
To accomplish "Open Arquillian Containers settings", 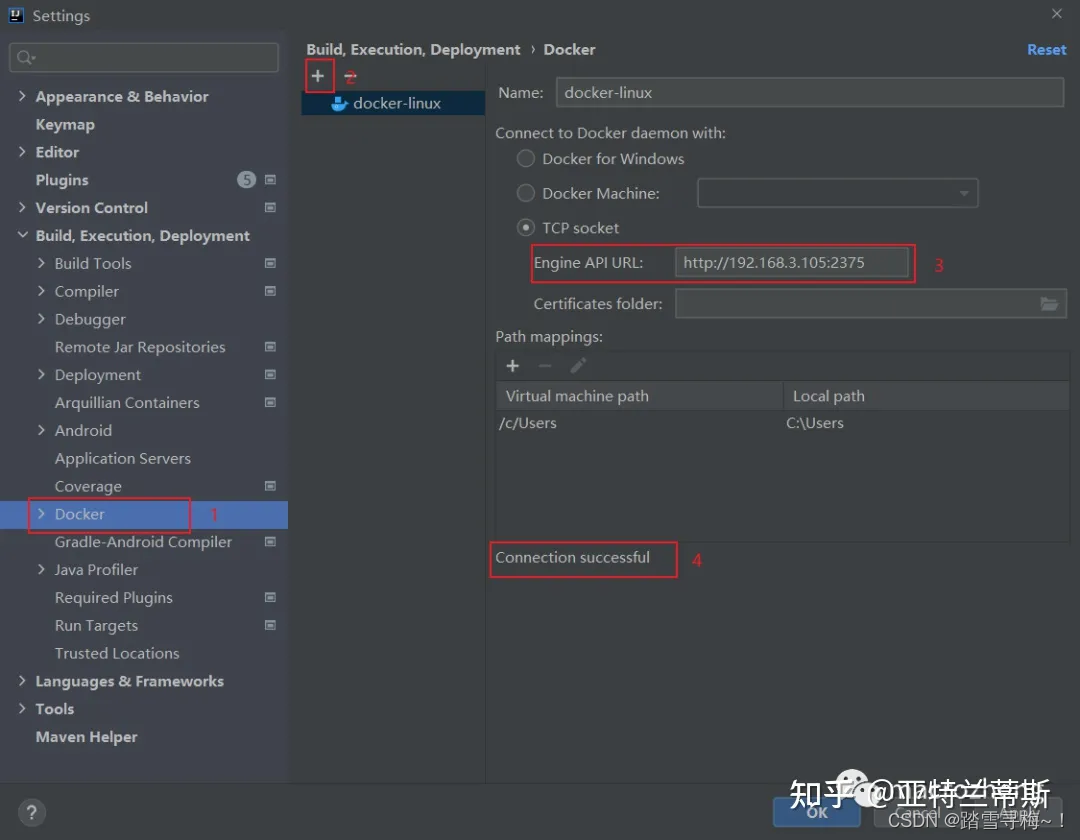I will coord(127,403).
